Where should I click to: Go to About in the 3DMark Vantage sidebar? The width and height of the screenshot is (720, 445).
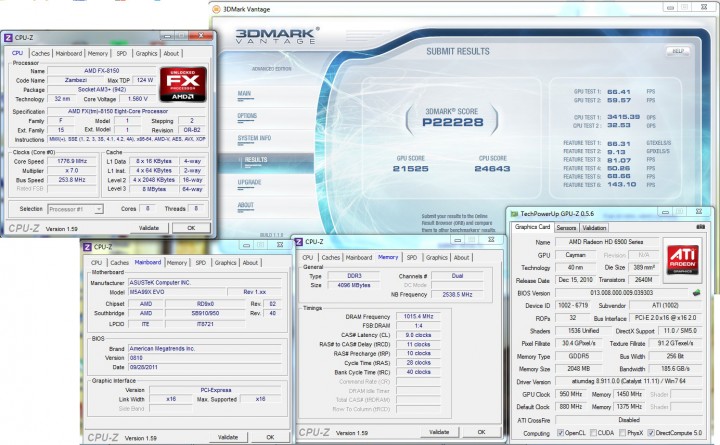coord(245,205)
